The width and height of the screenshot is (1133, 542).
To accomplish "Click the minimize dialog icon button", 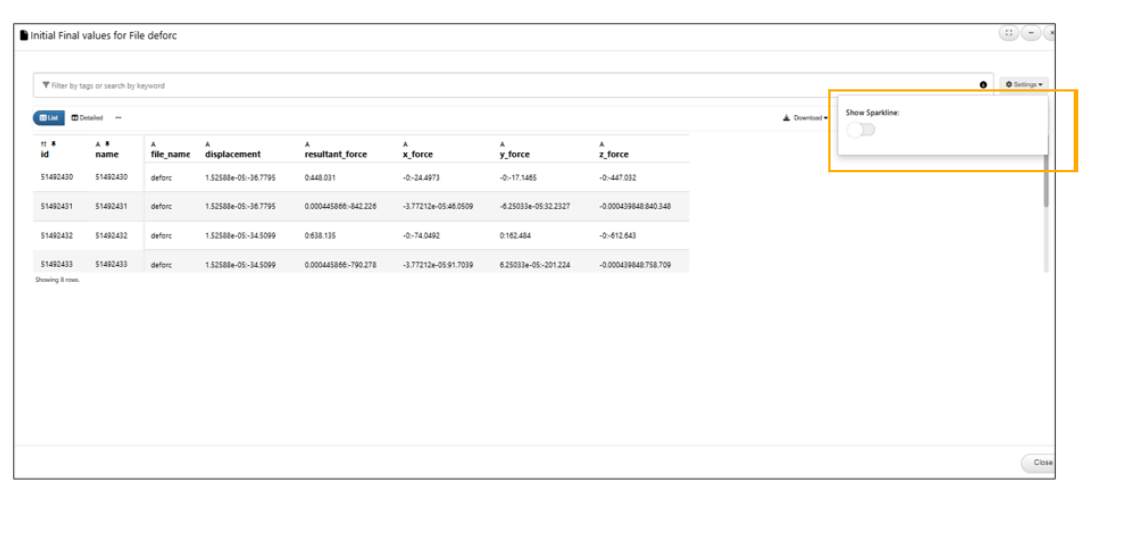I will click(x=1031, y=33).
